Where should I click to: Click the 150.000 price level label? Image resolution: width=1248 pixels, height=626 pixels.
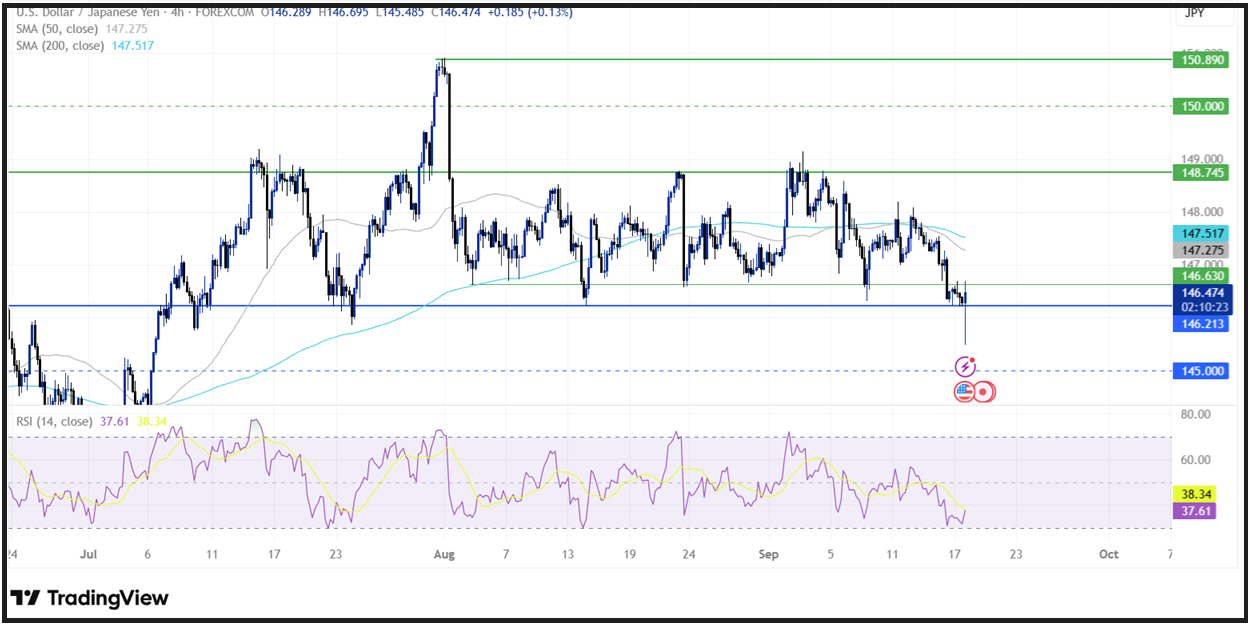click(1200, 106)
